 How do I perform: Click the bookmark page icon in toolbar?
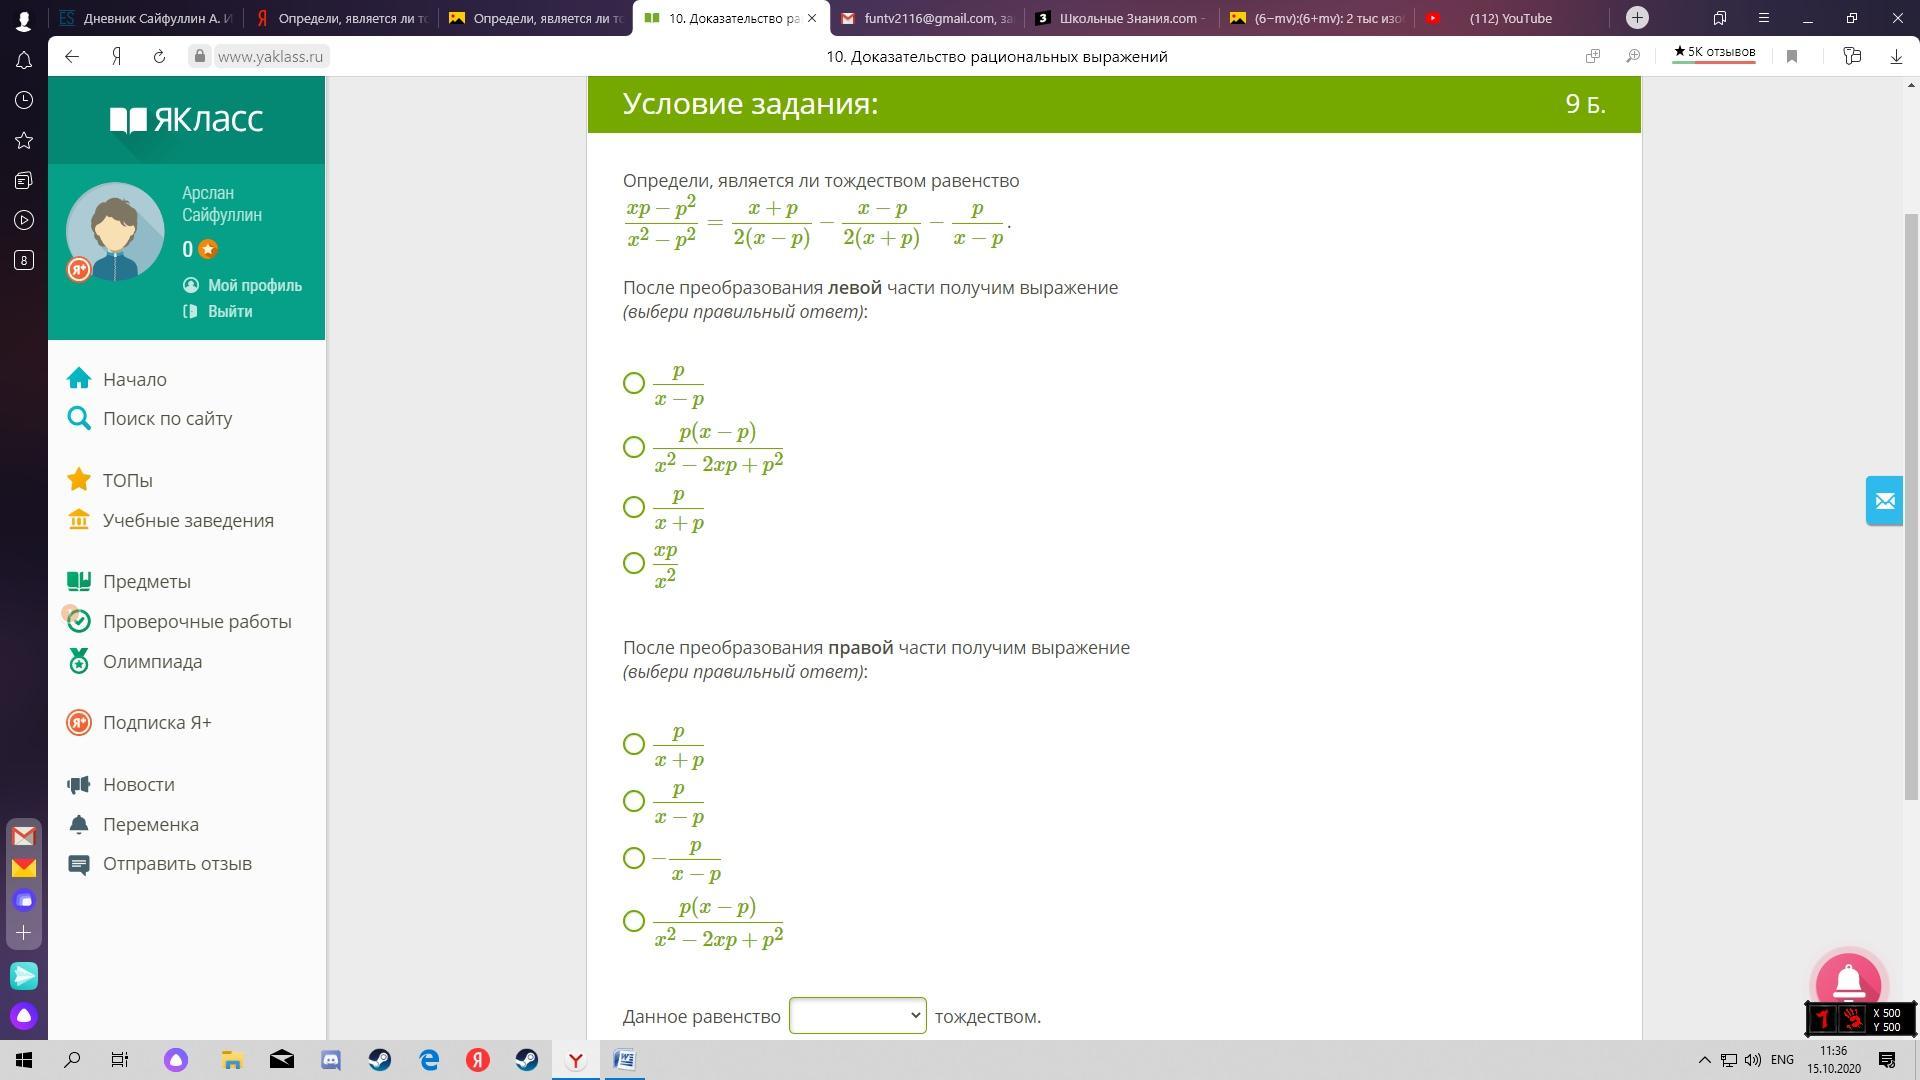[x=1792, y=57]
